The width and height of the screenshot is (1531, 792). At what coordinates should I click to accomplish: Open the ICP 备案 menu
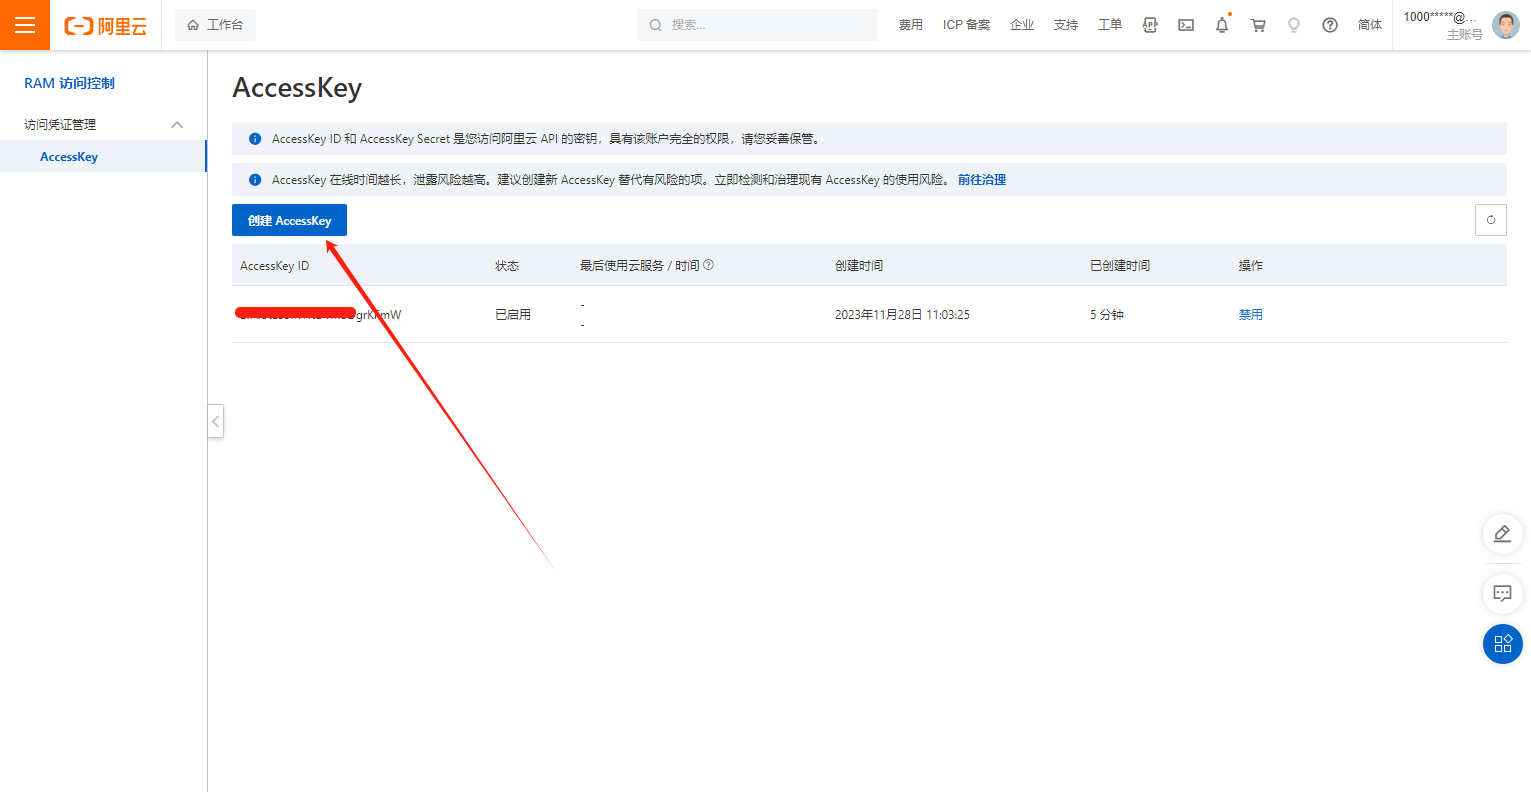966,25
